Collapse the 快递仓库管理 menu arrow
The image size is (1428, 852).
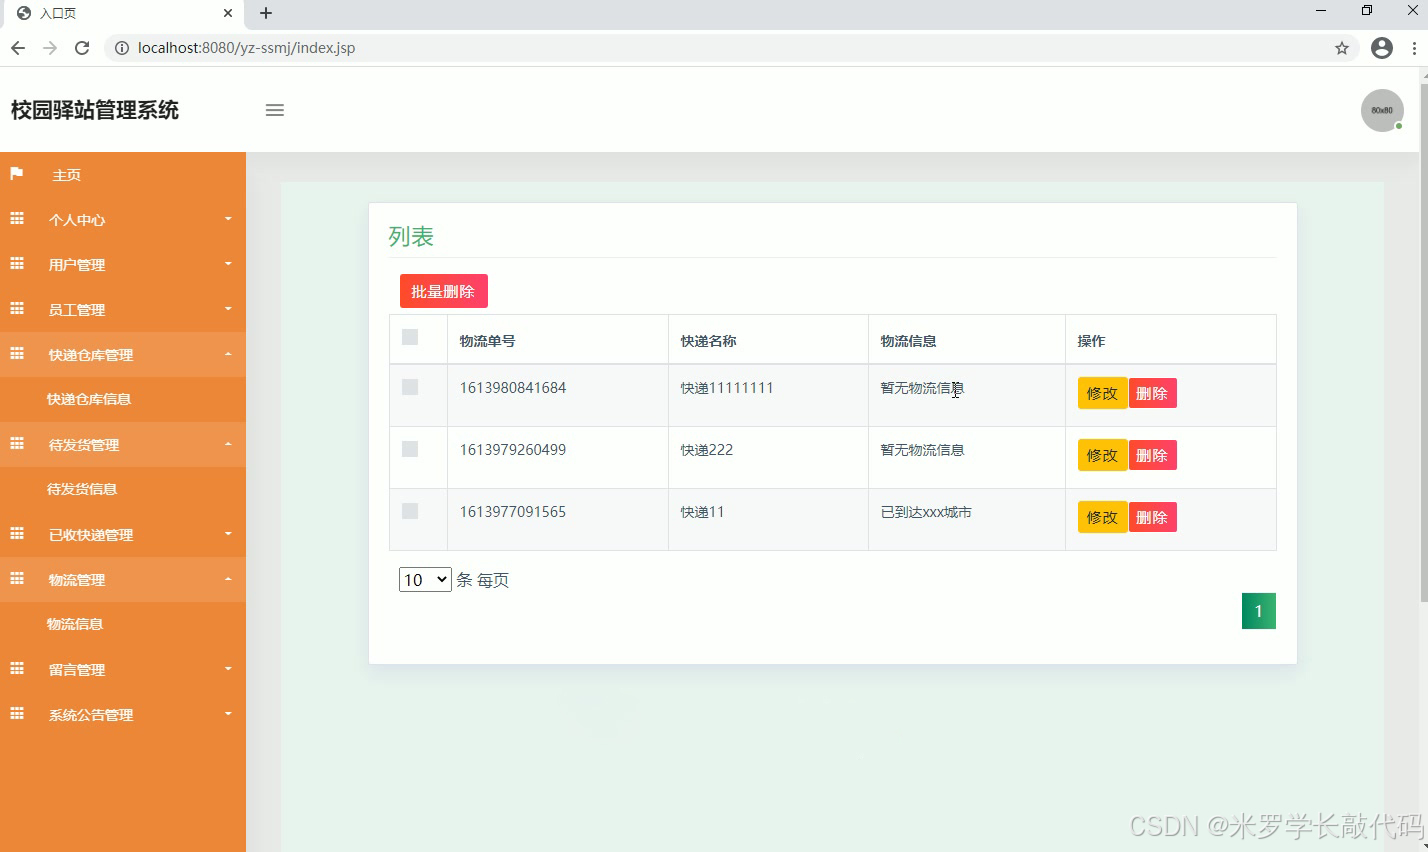[228, 354]
